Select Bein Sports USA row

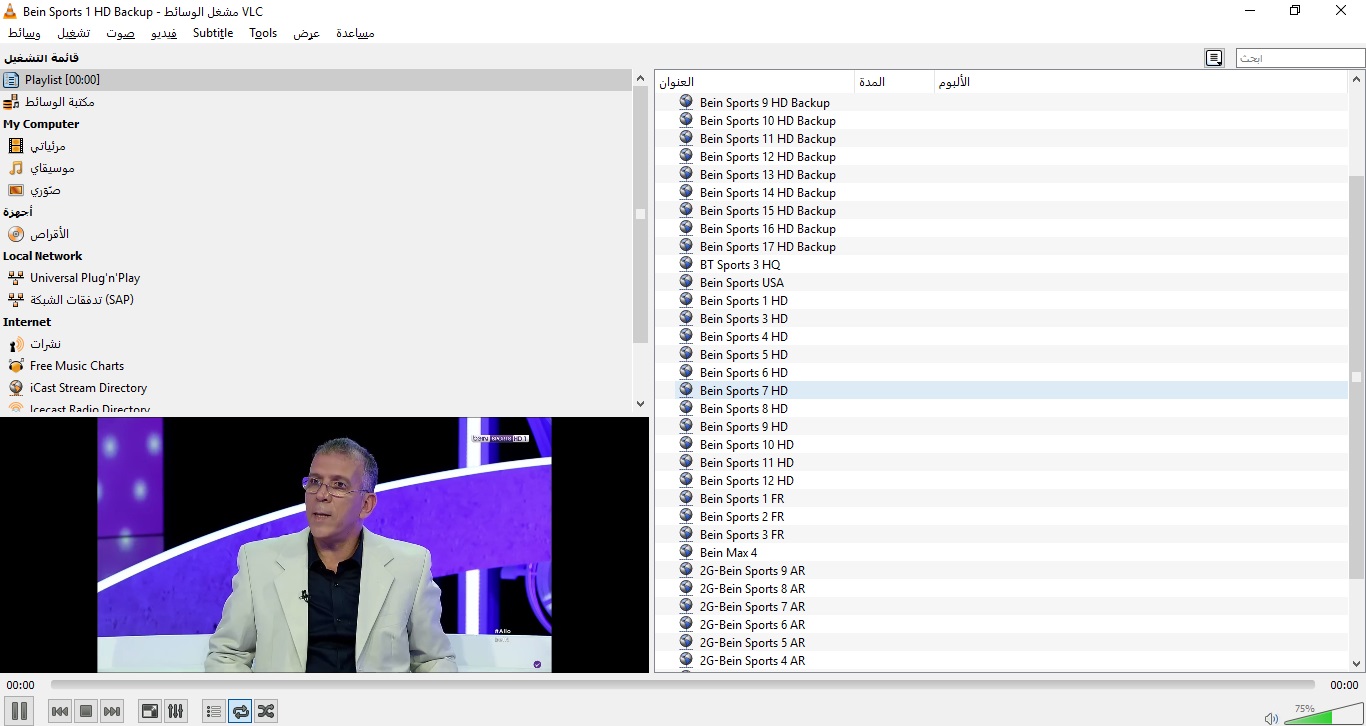click(1002, 283)
